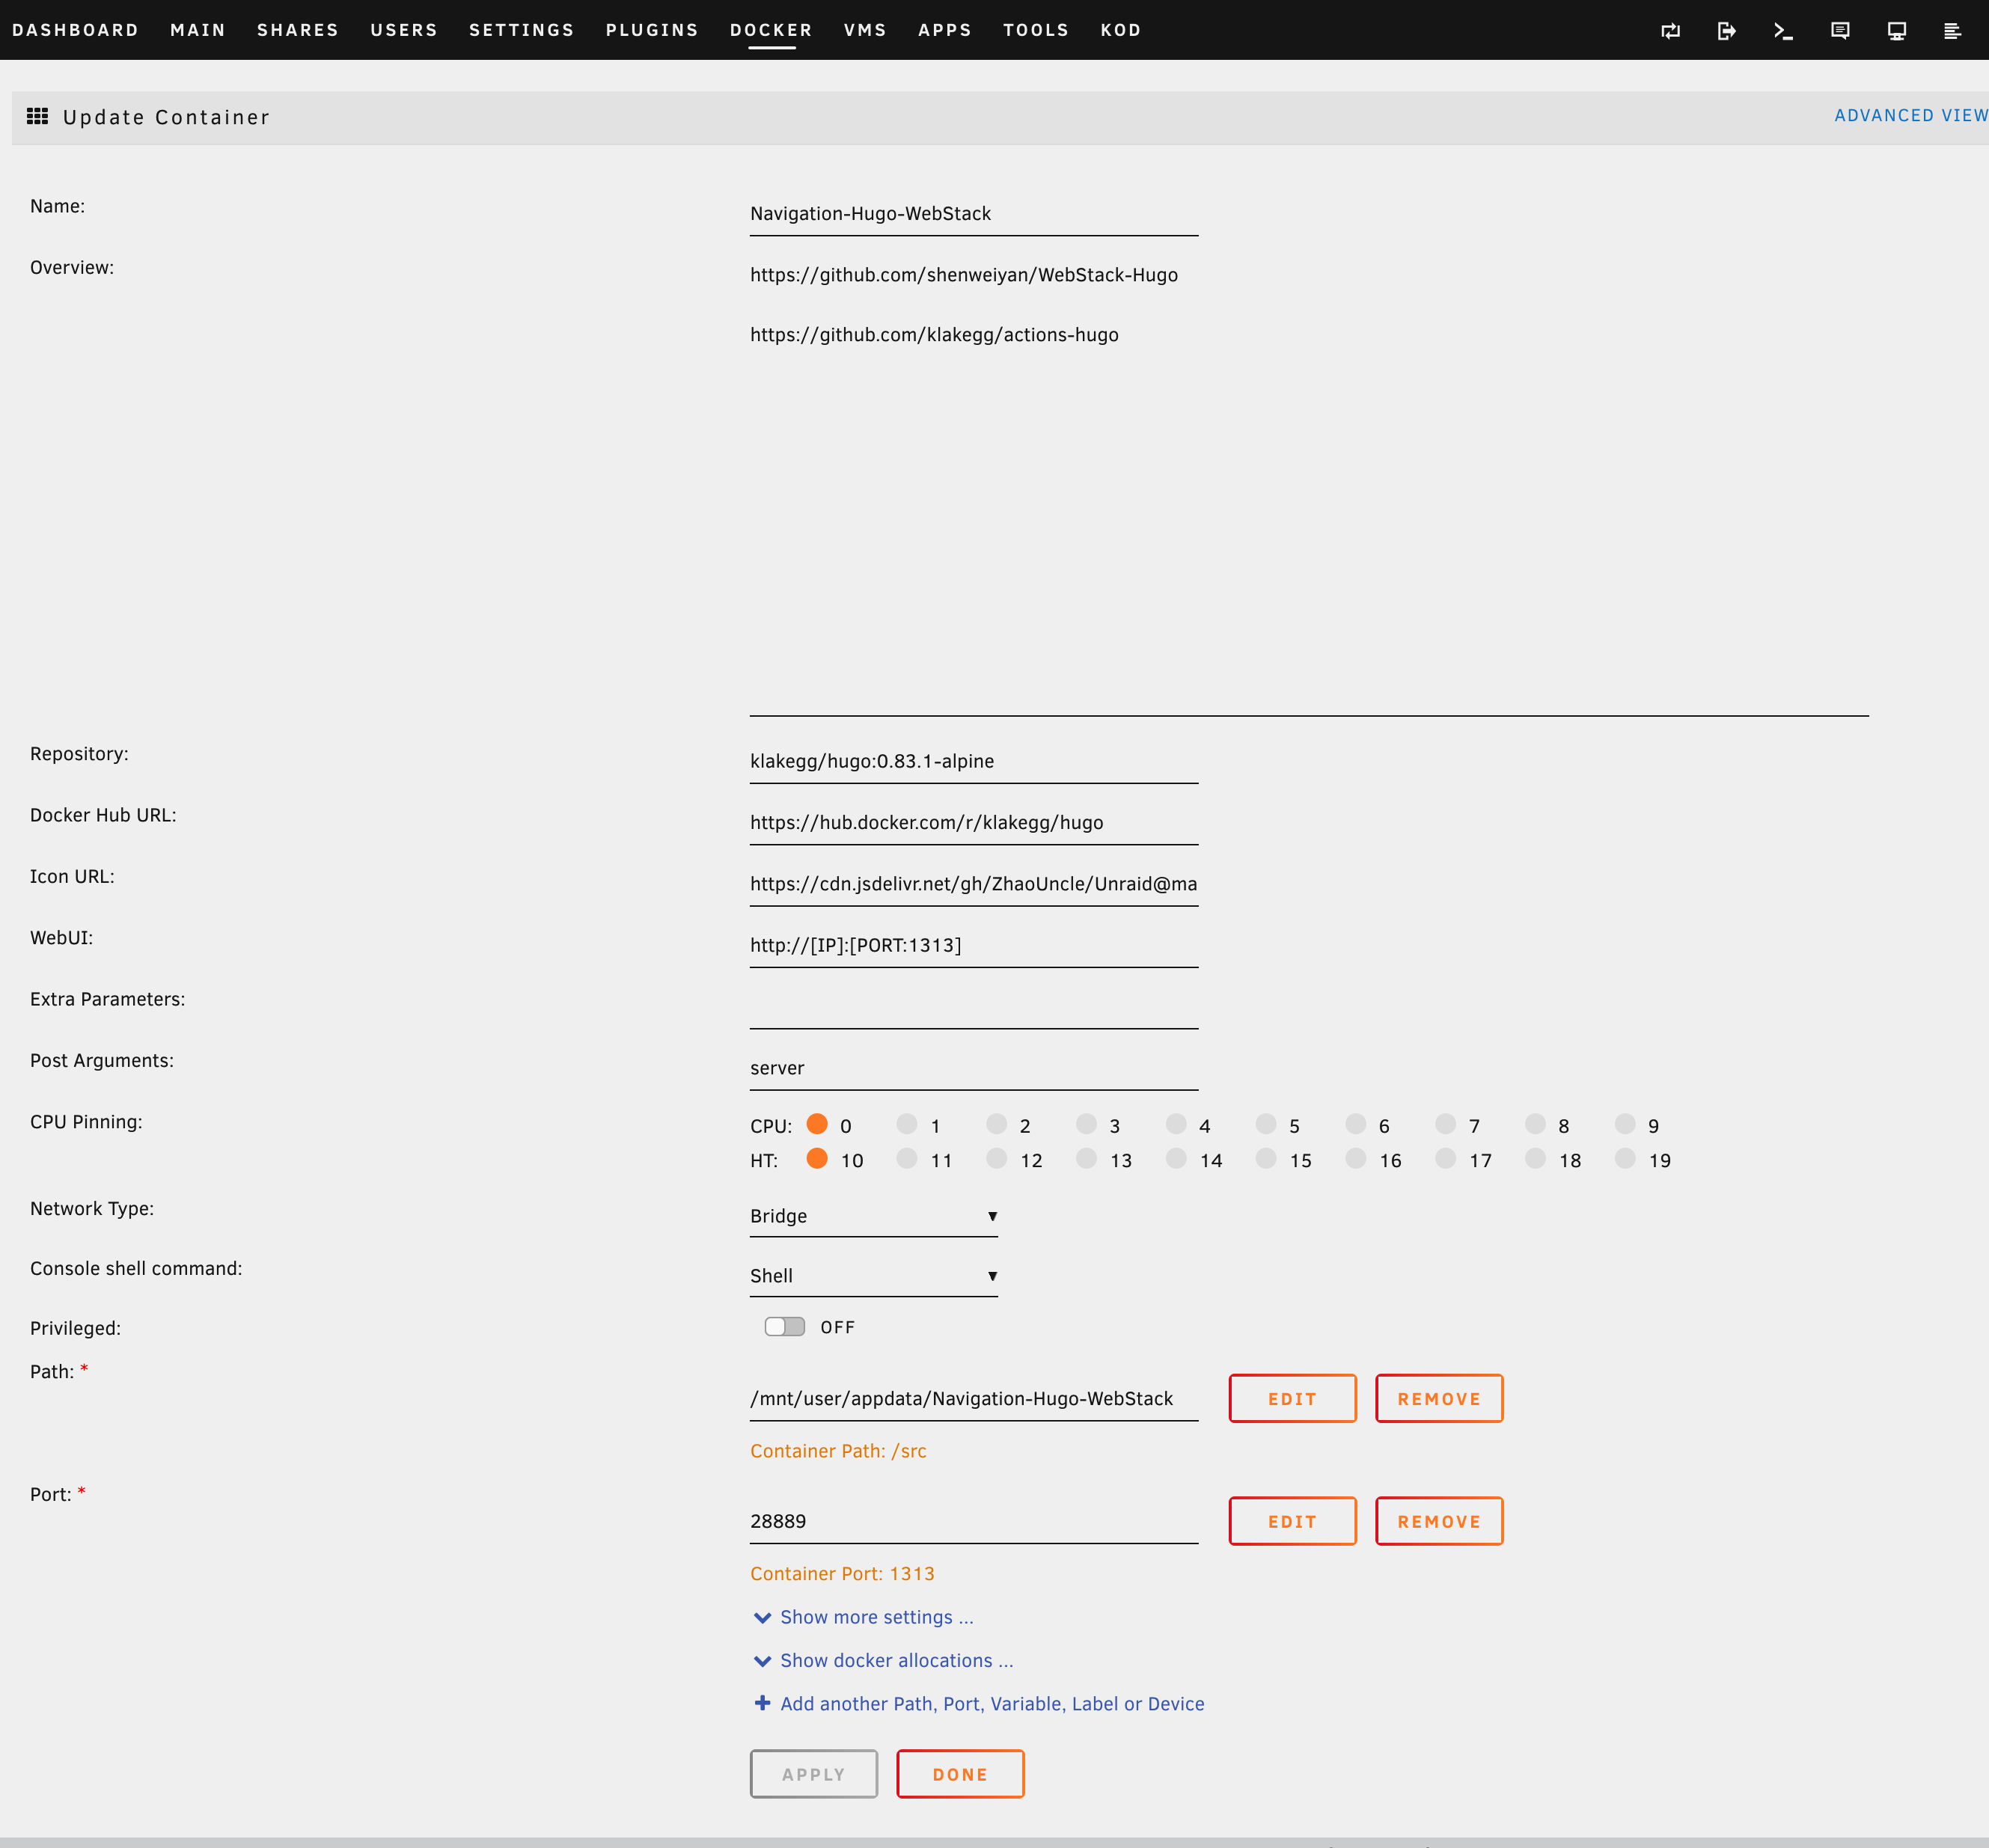Open the Console shell command dropdown
The height and width of the screenshot is (1848, 1989).
pyautogui.click(x=873, y=1276)
